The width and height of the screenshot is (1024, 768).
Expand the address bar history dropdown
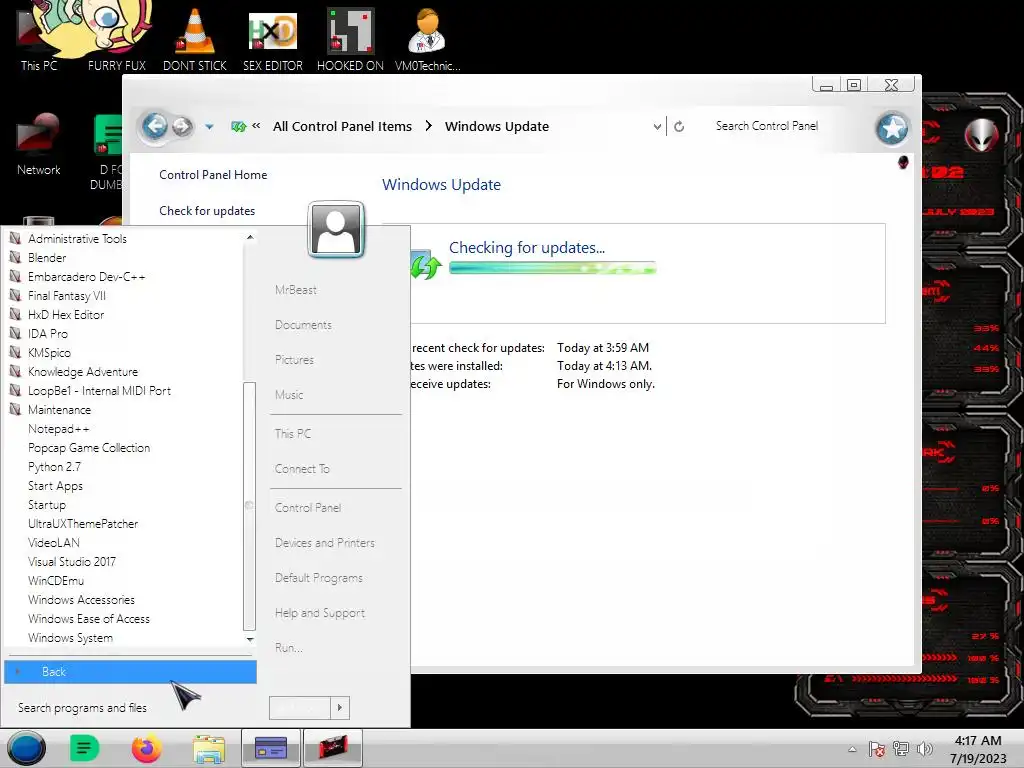click(657, 127)
